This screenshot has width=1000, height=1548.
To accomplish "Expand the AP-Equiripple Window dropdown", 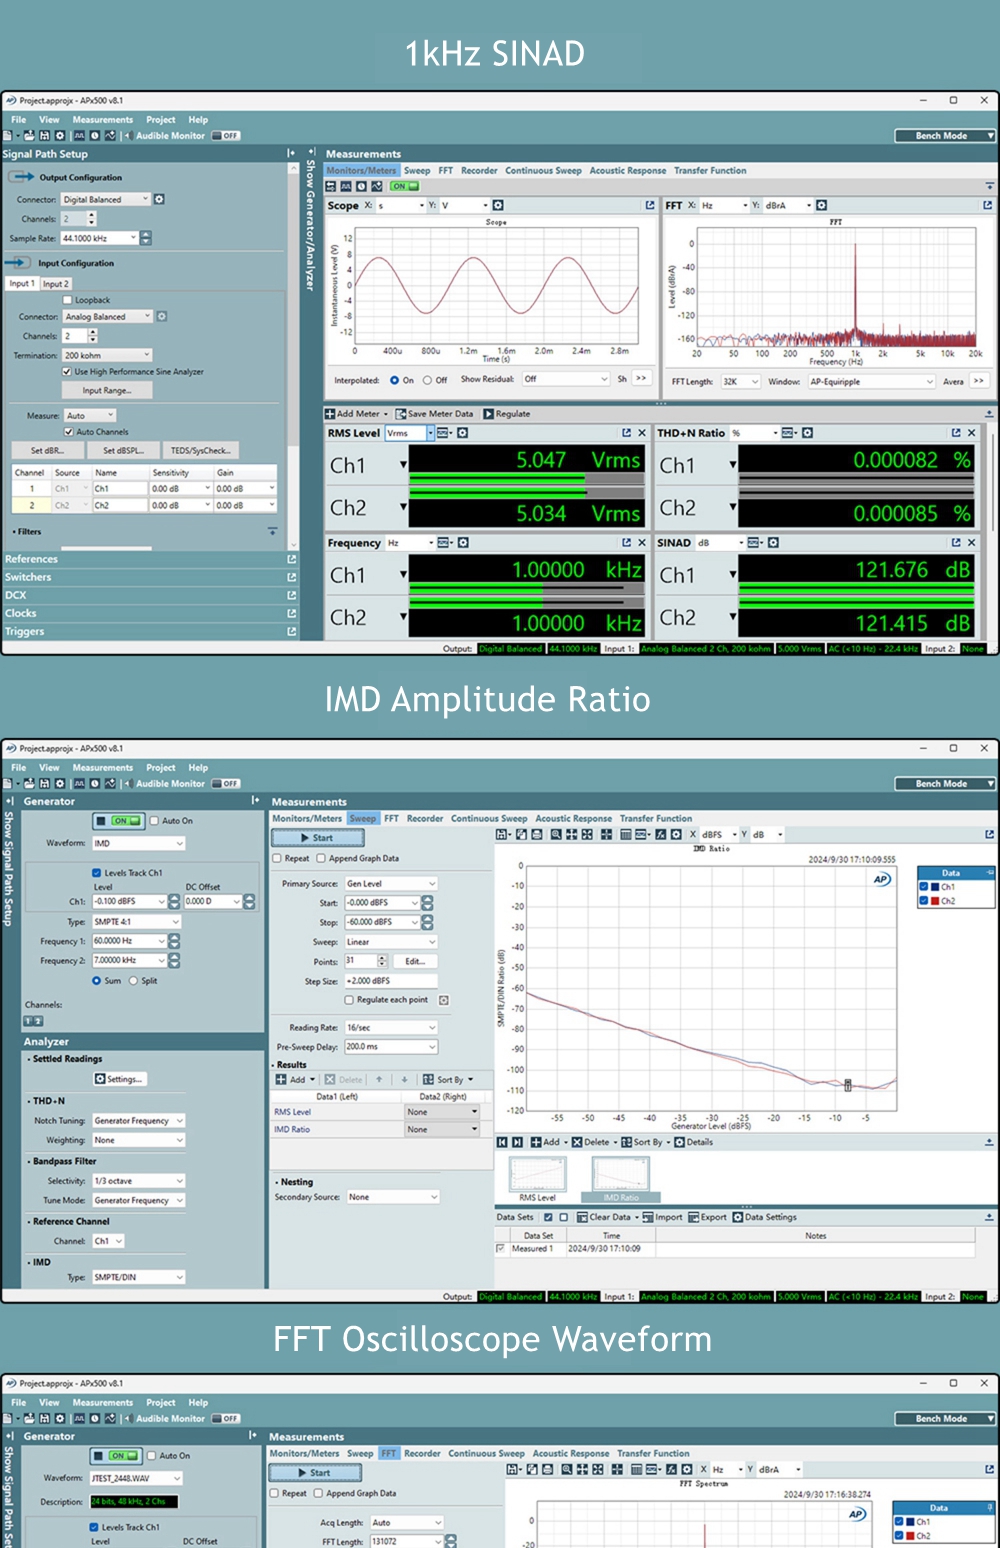I will click(x=871, y=381).
